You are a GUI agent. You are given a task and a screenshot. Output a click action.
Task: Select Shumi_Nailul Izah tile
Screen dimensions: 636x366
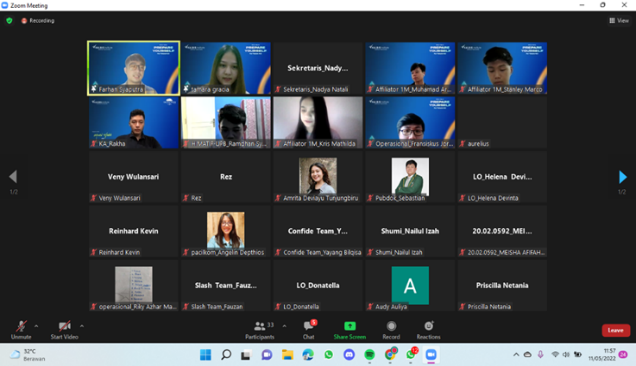410,231
